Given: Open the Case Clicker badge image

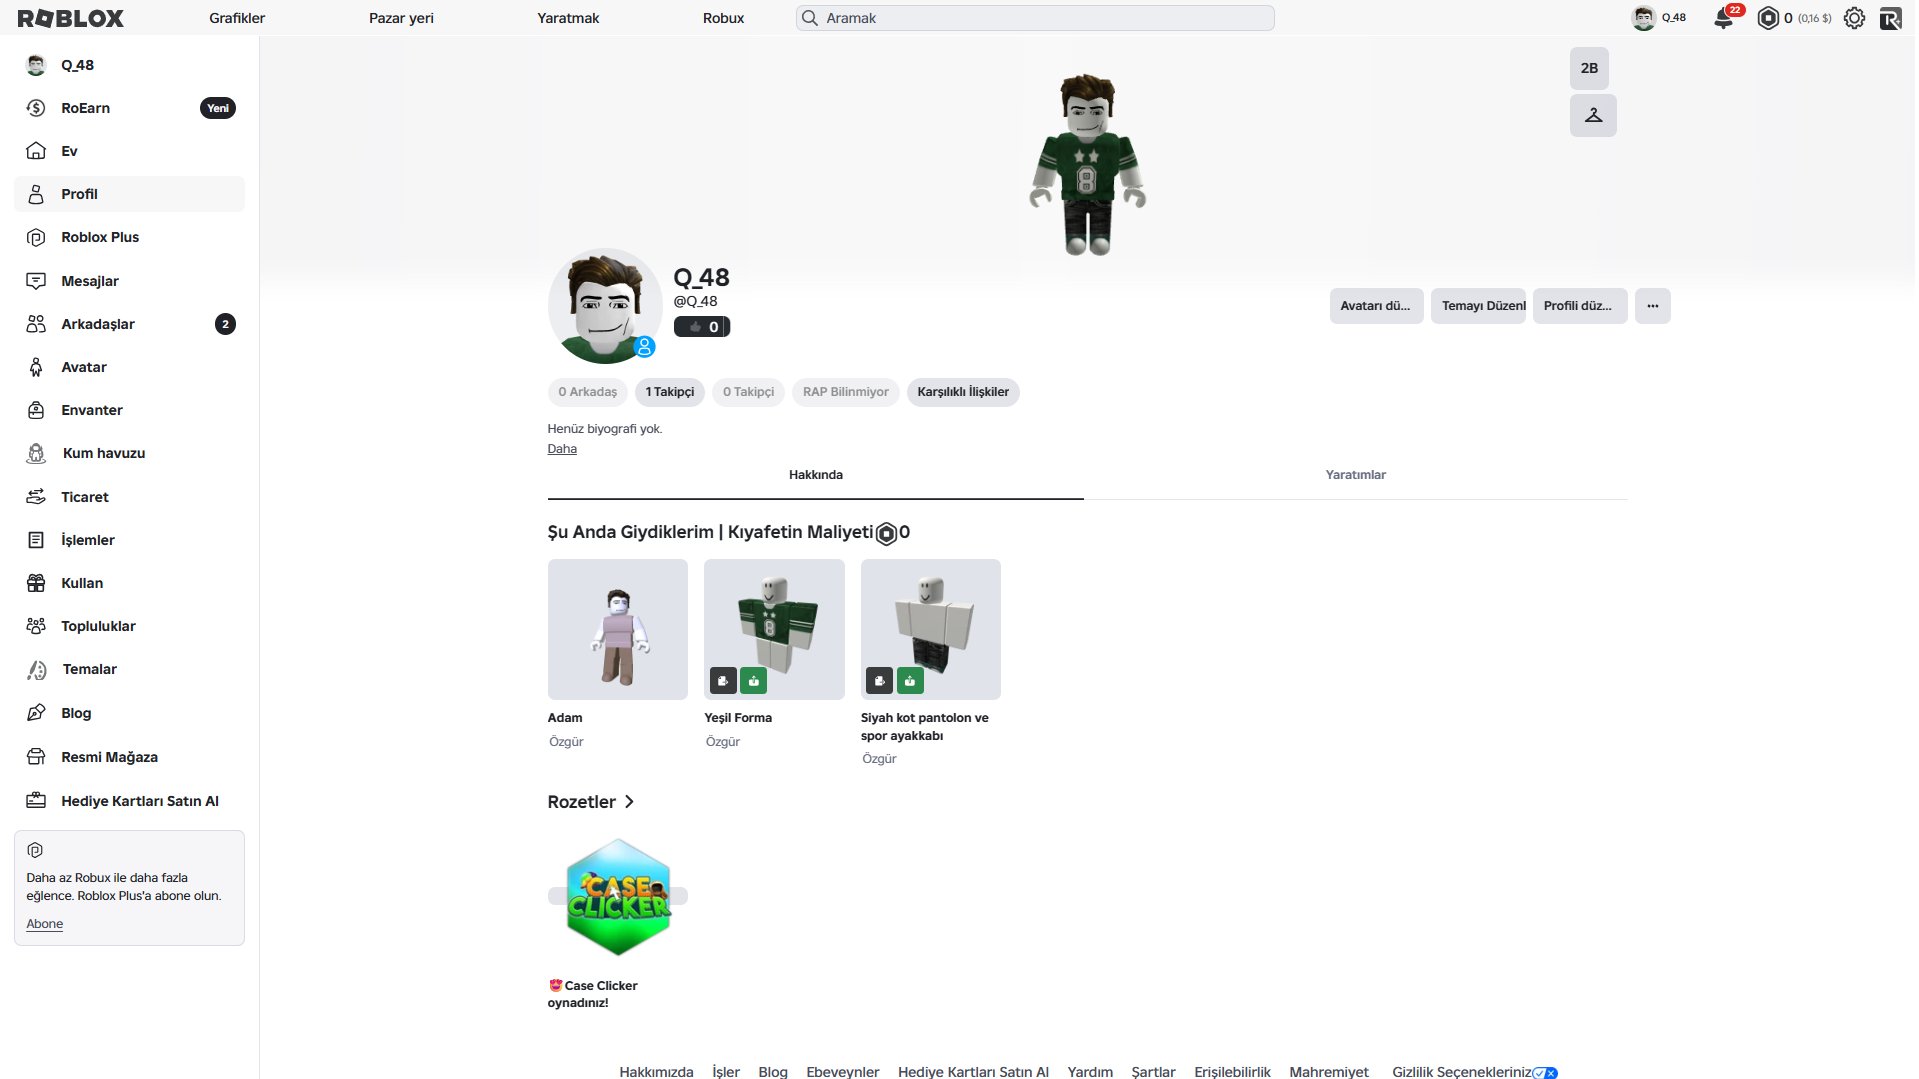Looking at the screenshot, I should (x=618, y=898).
